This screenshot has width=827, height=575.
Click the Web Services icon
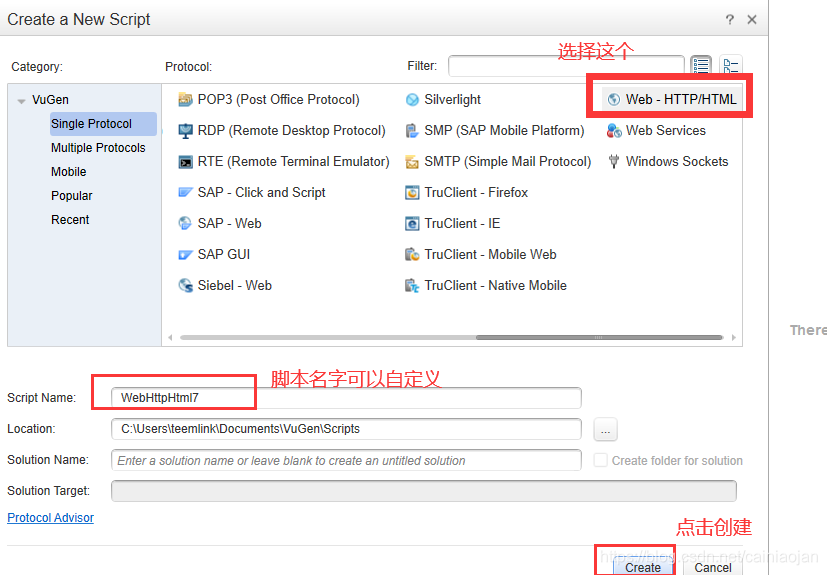tap(613, 131)
